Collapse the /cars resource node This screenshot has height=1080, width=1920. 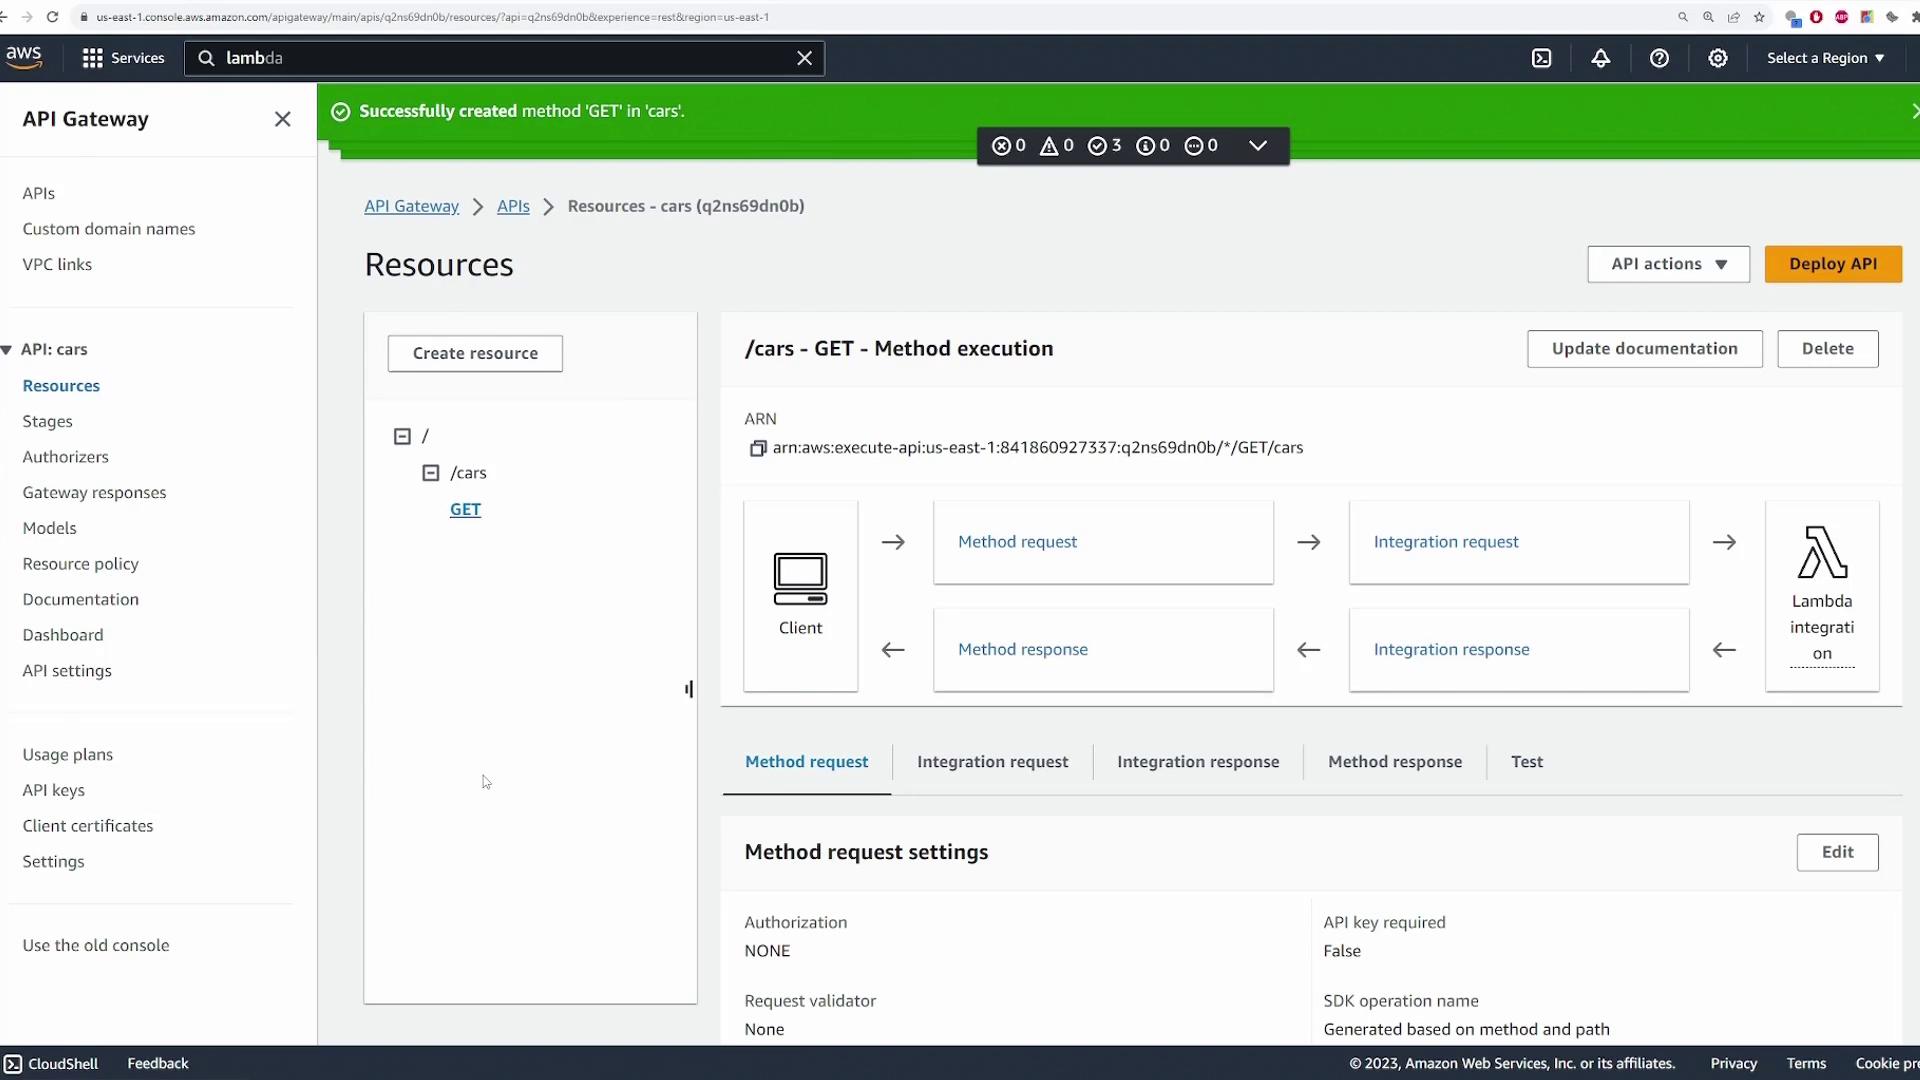pos(431,473)
